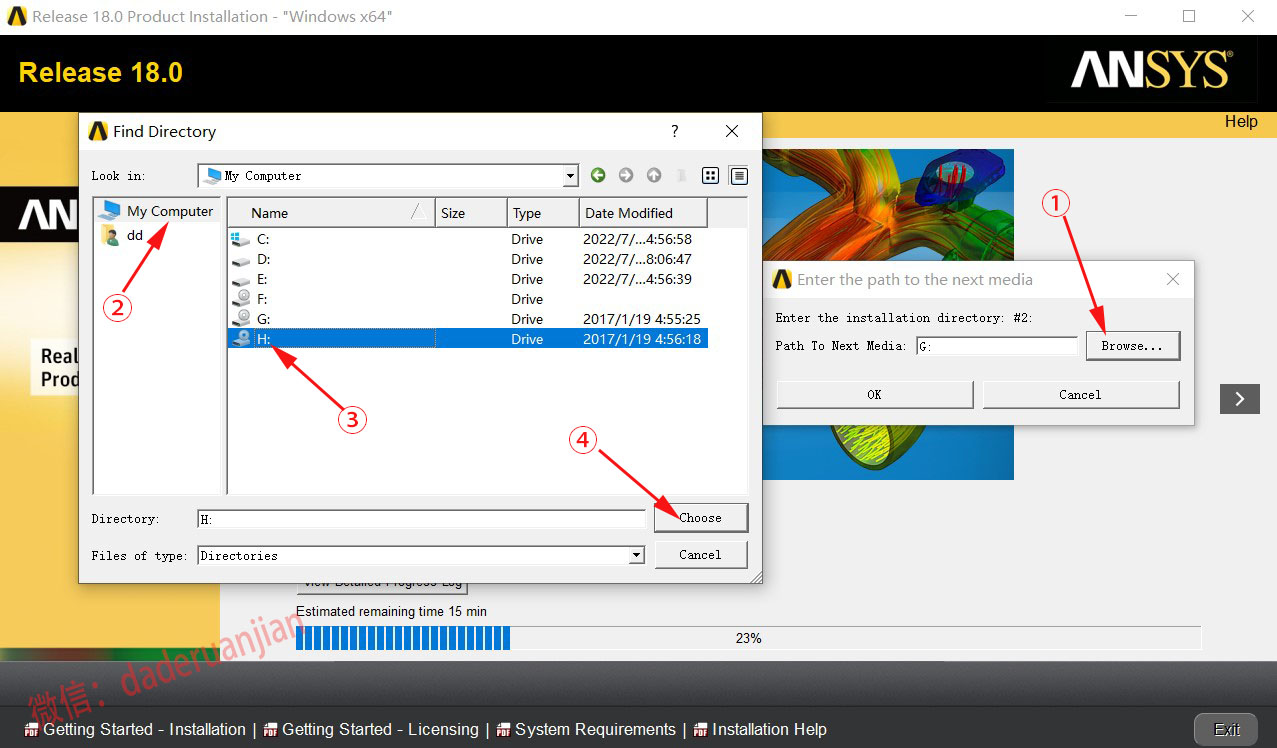
Task: Sort the list by the Name column
Action: (x=331, y=213)
